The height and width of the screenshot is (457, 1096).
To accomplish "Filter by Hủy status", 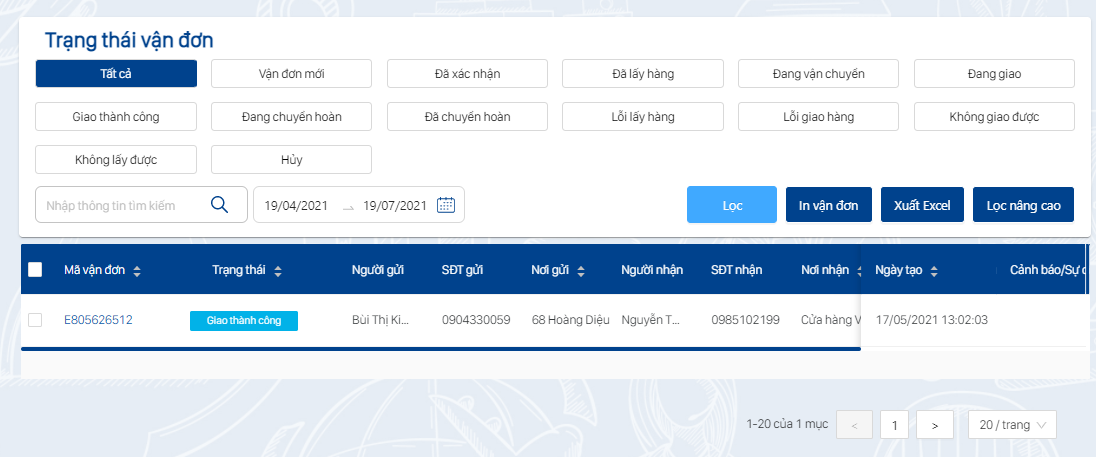I will [x=291, y=159].
